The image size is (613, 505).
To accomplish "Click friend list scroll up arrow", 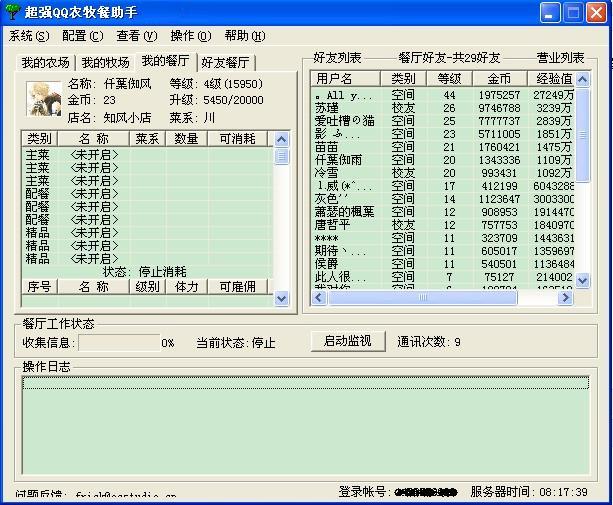I will [583, 80].
